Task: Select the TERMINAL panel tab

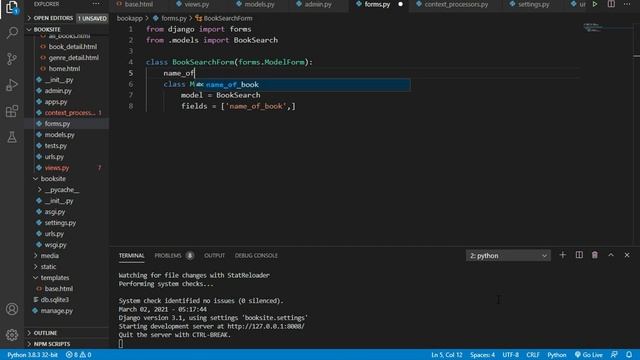Action: click(131, 256)
